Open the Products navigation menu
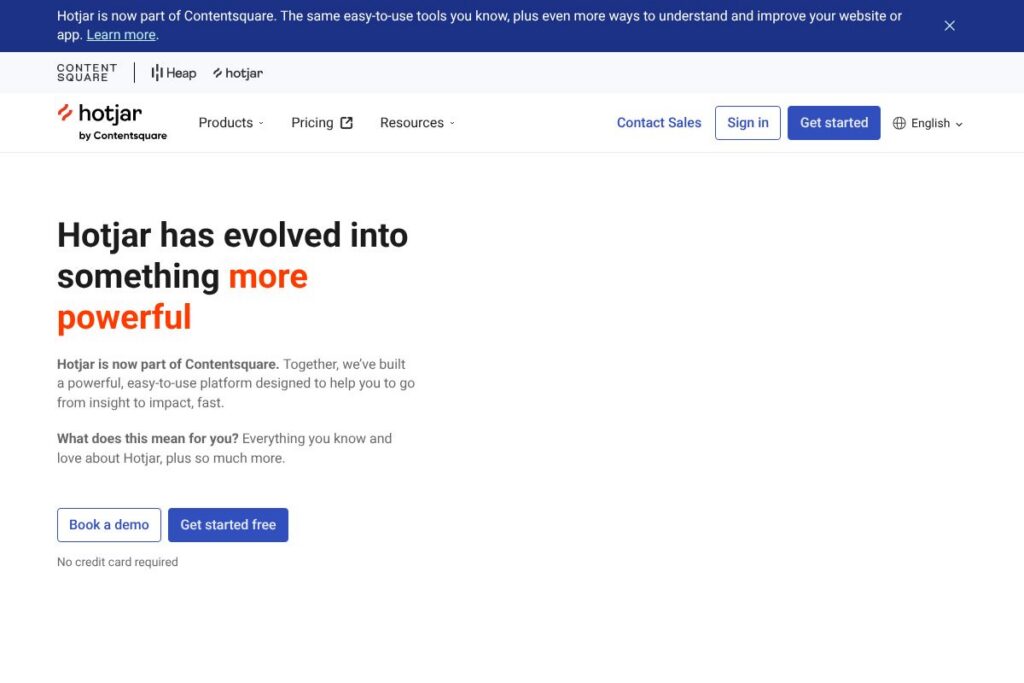The width and height of the screenshot is (1024, 683). (x=225, y=123)
